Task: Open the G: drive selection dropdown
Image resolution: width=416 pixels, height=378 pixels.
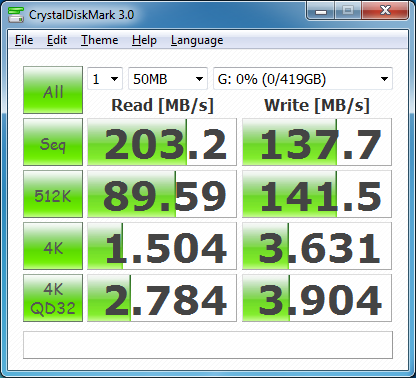Action: (303, 79)
